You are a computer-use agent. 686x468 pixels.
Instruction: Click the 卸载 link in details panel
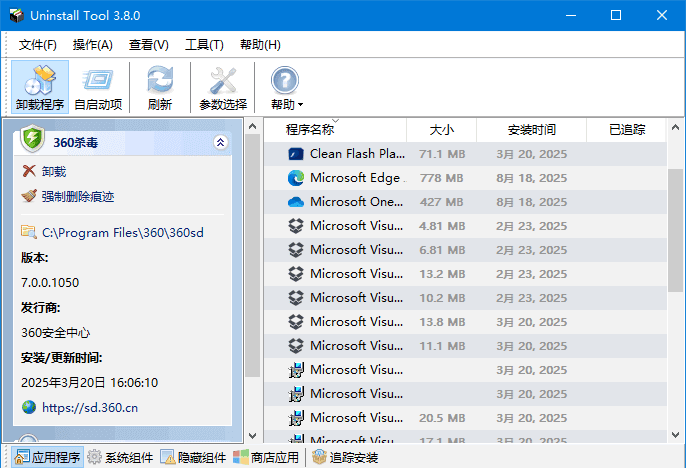[54, 171]
